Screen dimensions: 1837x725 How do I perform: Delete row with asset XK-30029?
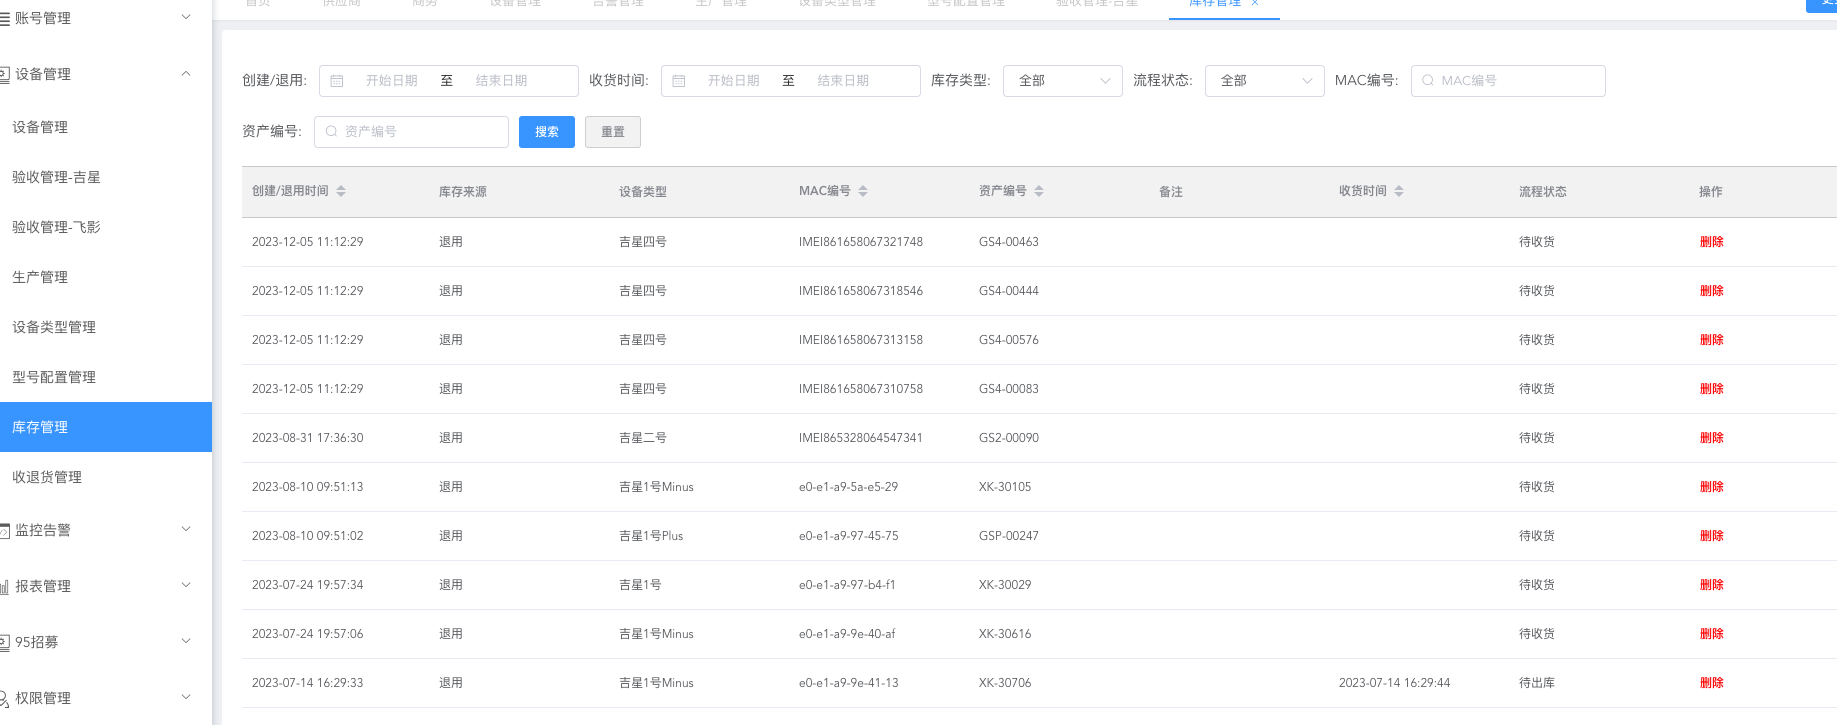click(1711, 585)
